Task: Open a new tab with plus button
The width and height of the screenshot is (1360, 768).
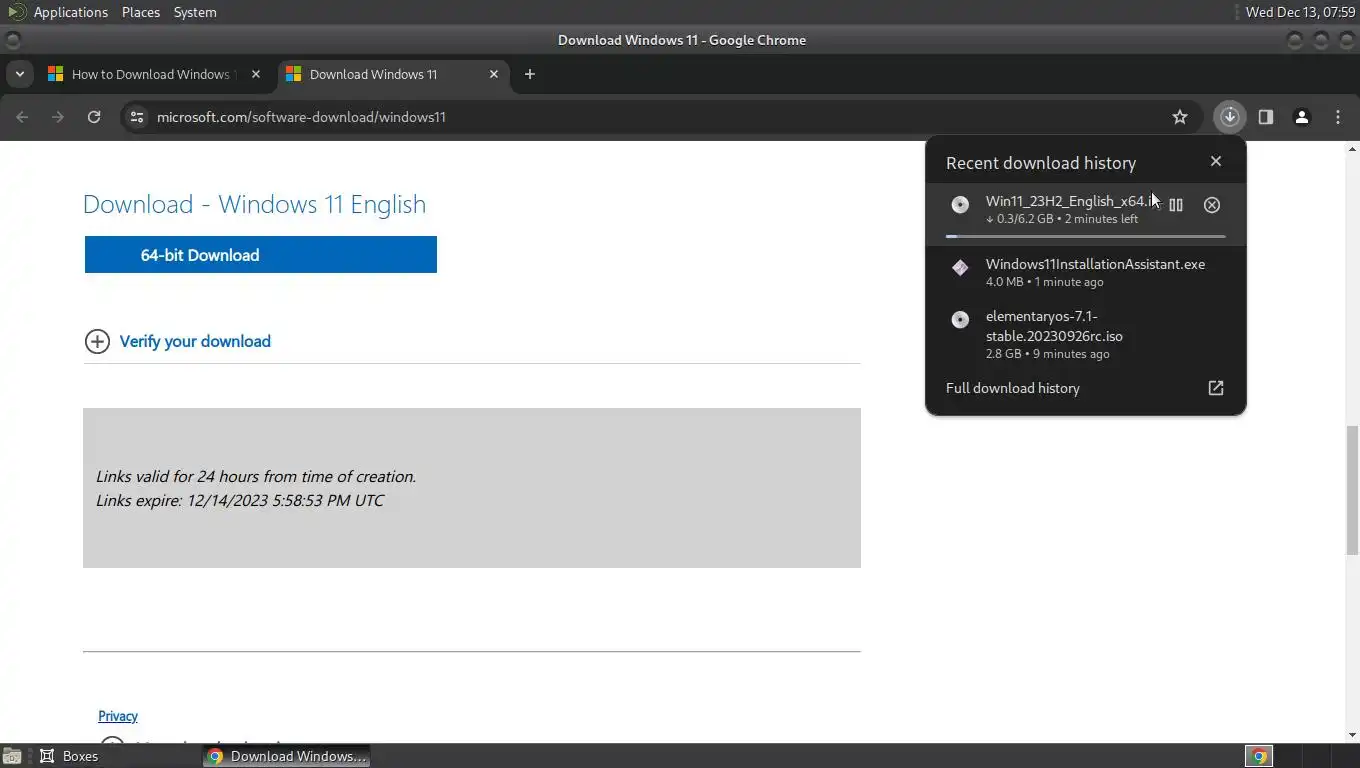Action: tap(530, 74)
